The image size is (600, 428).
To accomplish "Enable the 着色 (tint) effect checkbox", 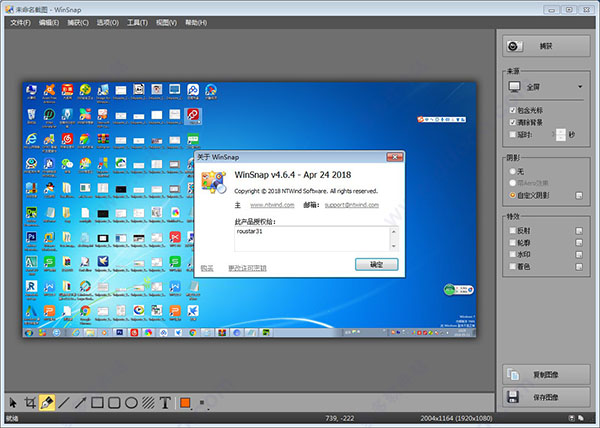I will [513, 267].
